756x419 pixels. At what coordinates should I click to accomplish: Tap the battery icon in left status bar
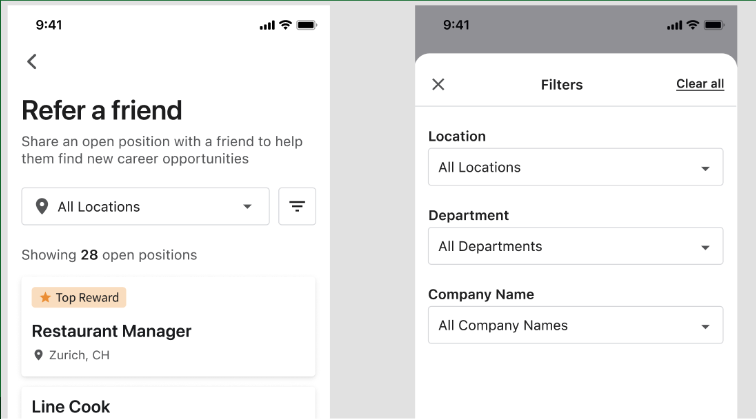tap(307, 25)
